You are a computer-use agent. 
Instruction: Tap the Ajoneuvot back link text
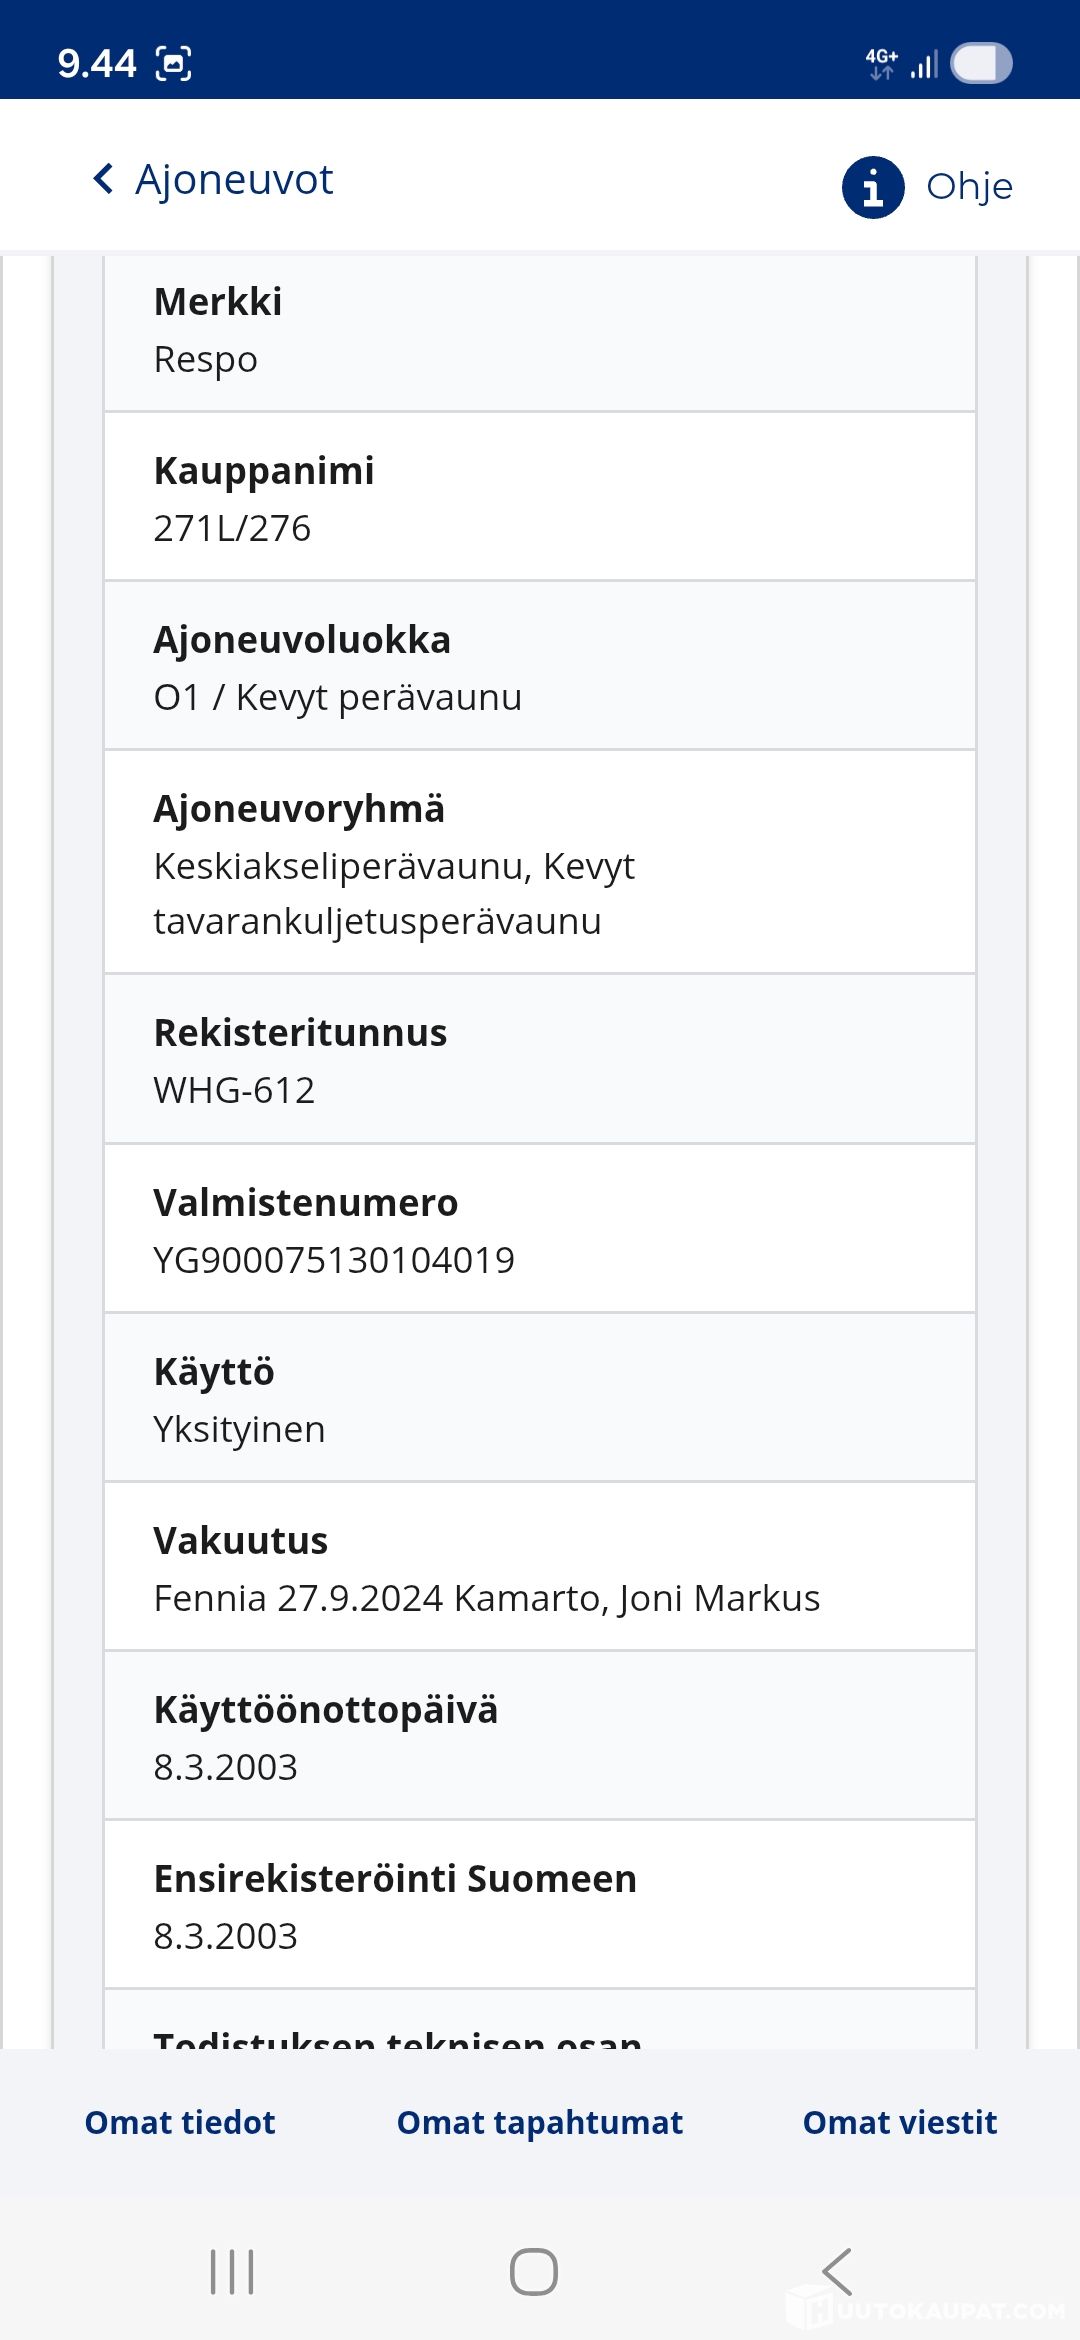[x=234, y=180]
